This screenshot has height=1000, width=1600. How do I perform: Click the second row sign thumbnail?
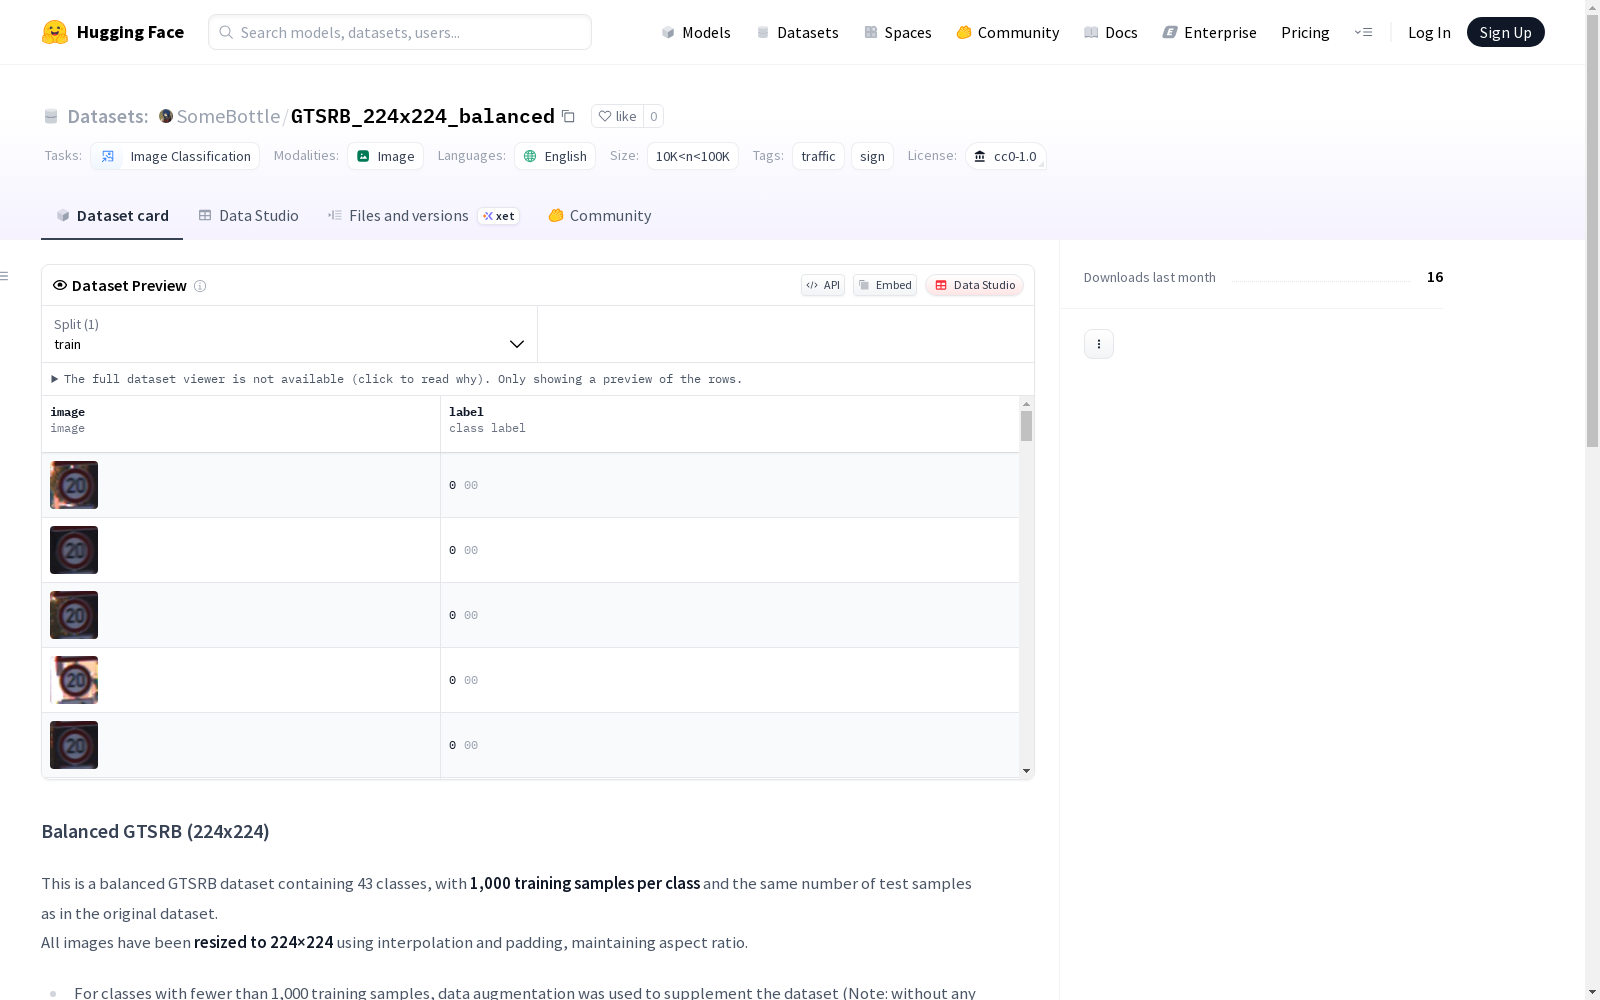click(x=74, y=550)
